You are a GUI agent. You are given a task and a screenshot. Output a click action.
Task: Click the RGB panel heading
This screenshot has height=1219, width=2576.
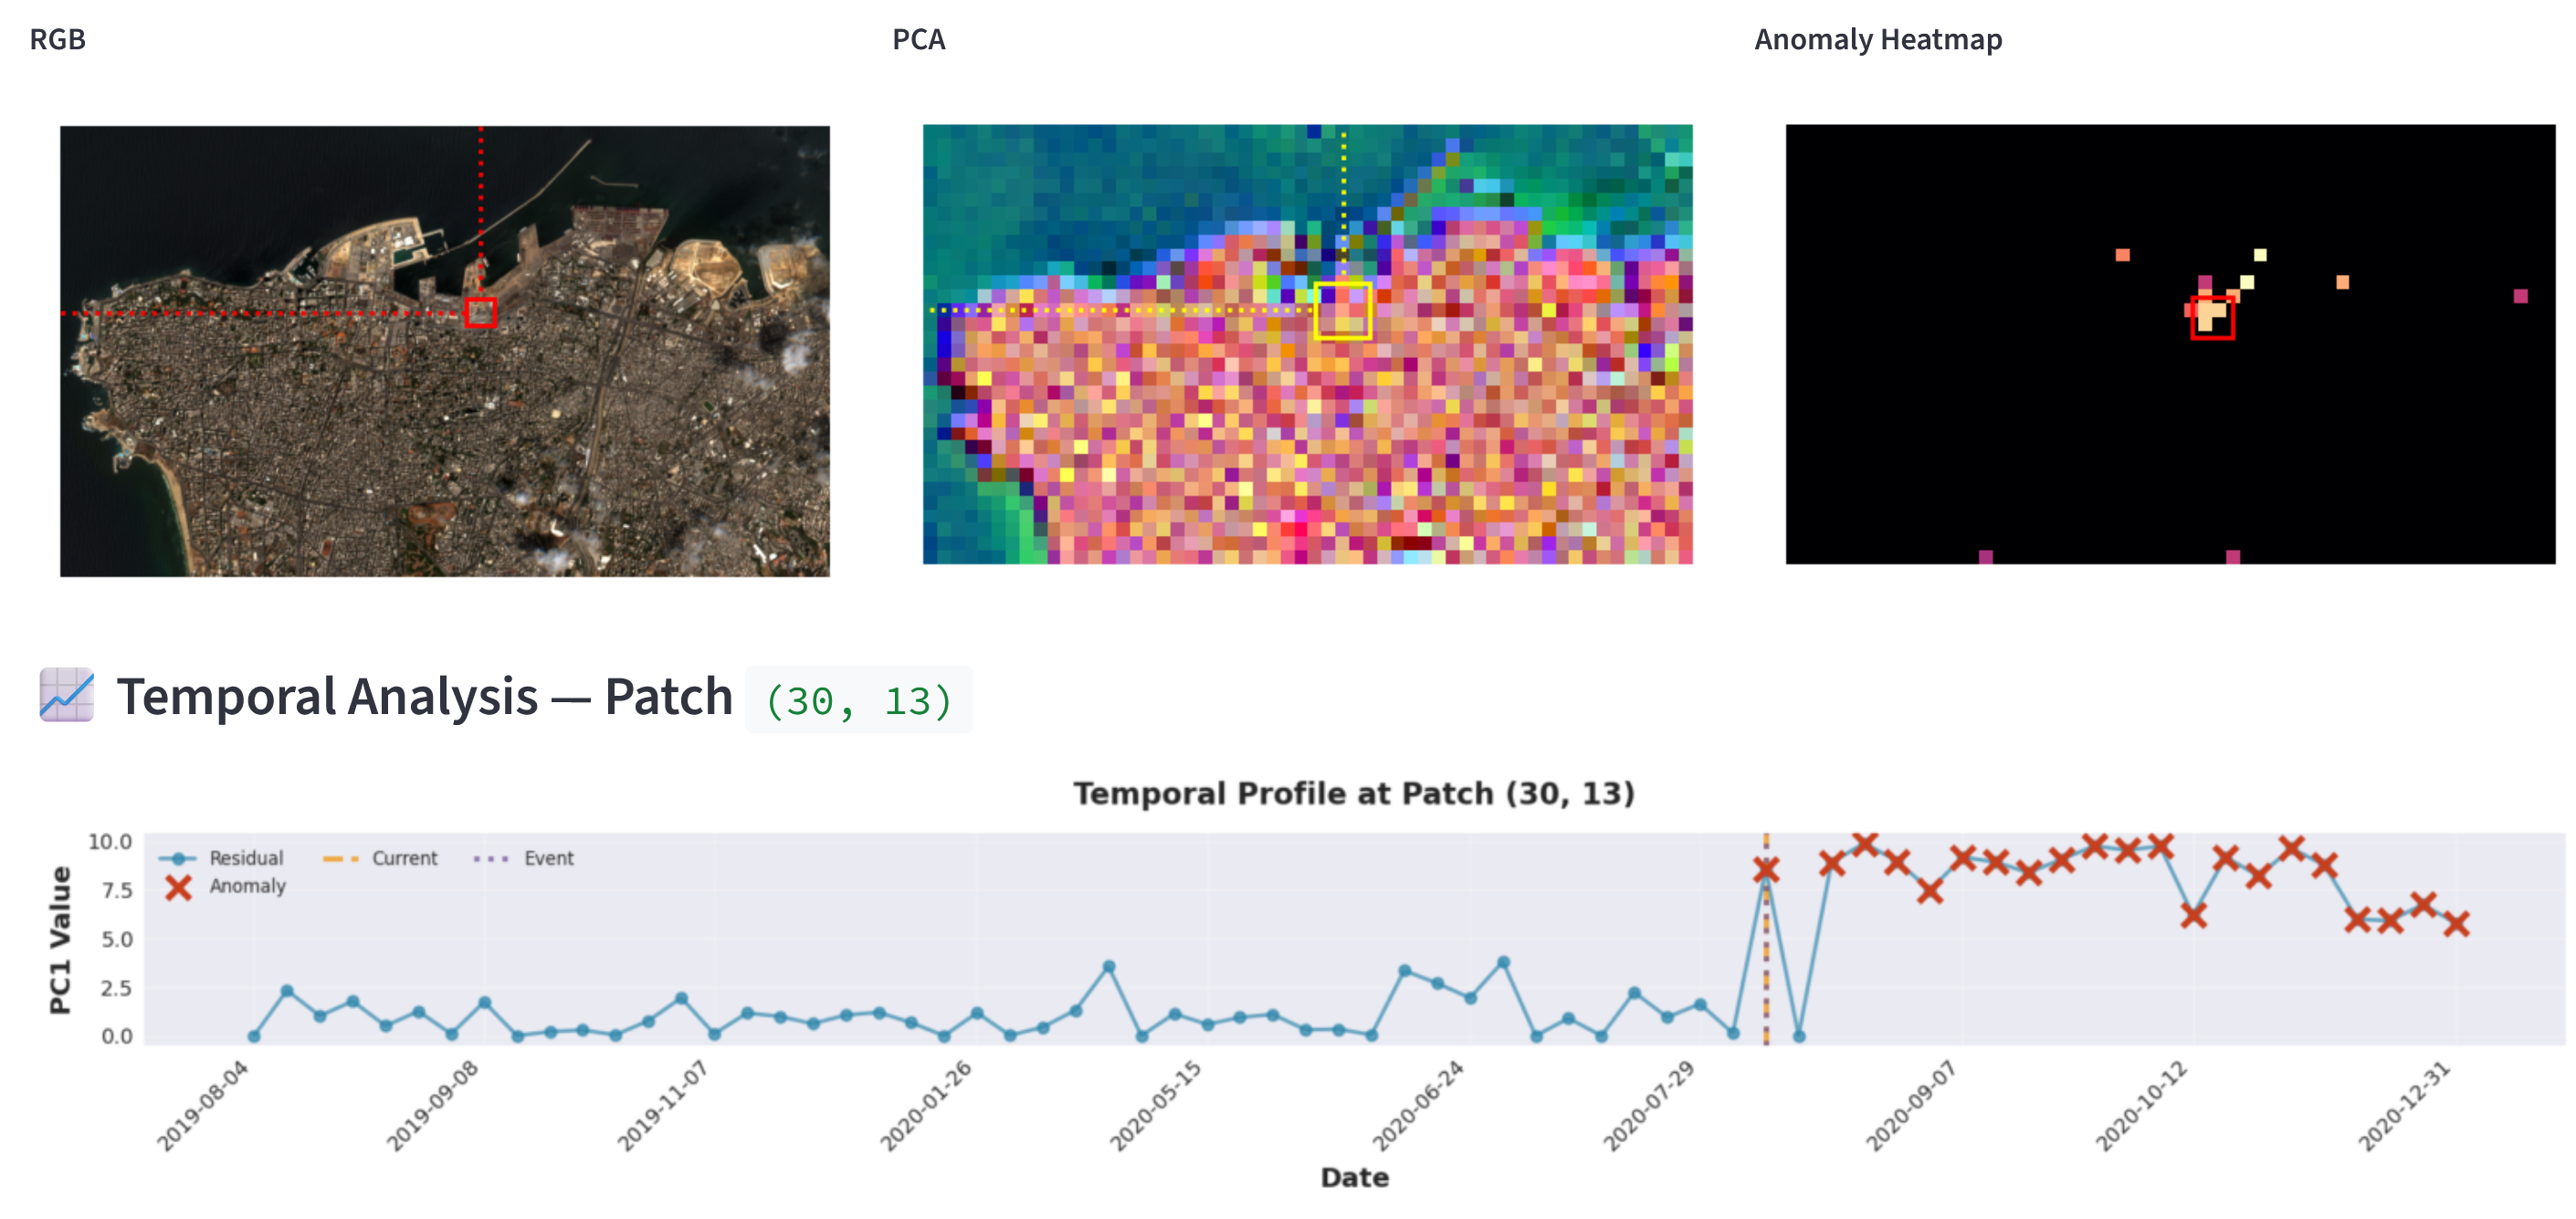pos(57,39)
